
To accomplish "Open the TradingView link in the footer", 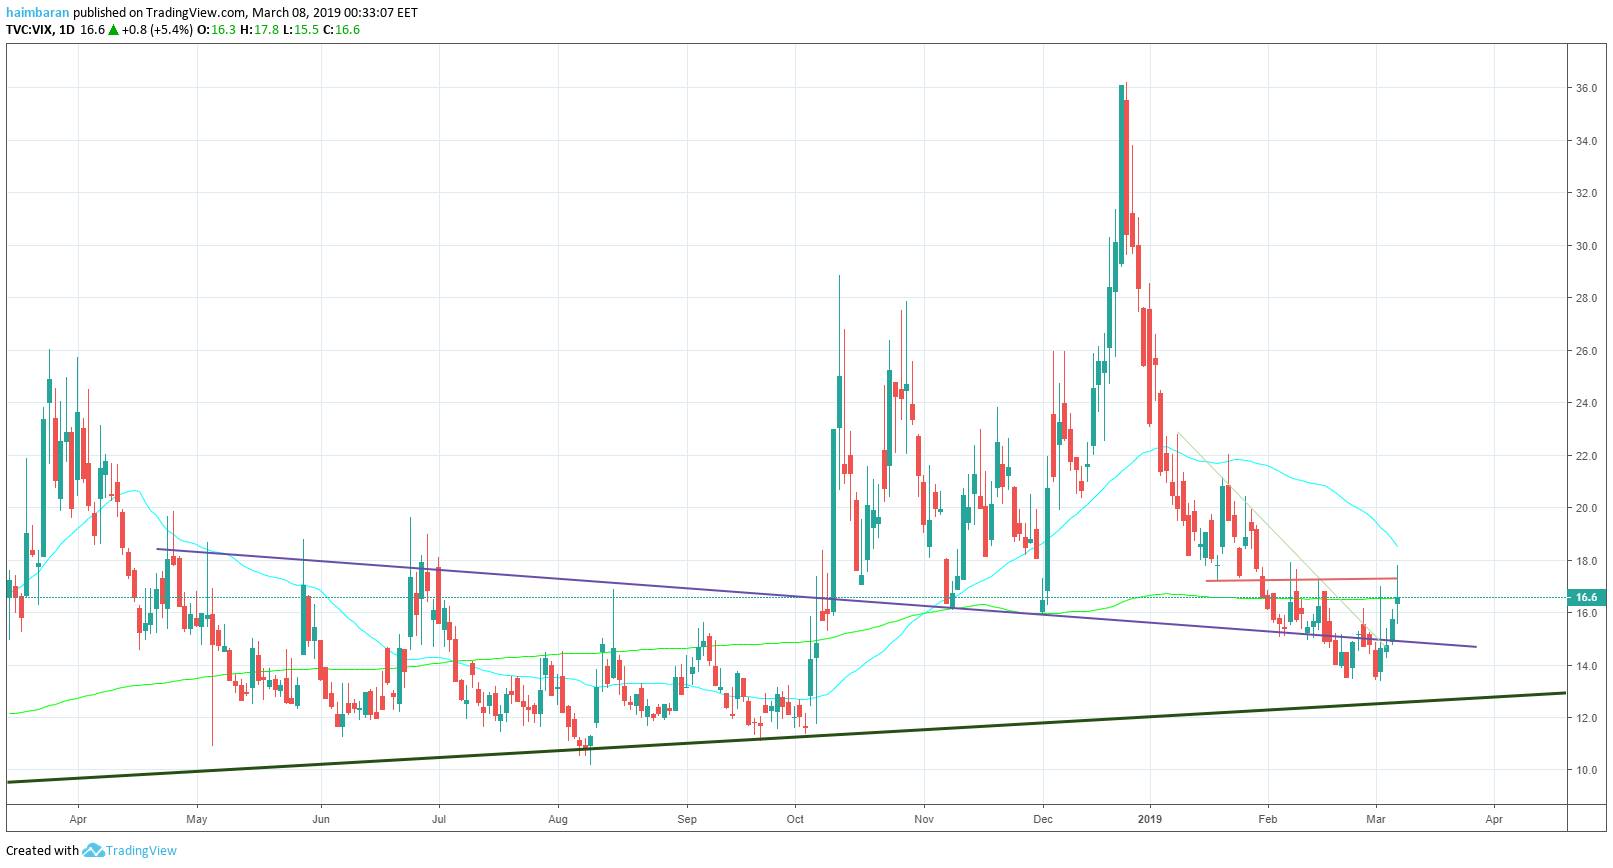I will coord(142,851).
